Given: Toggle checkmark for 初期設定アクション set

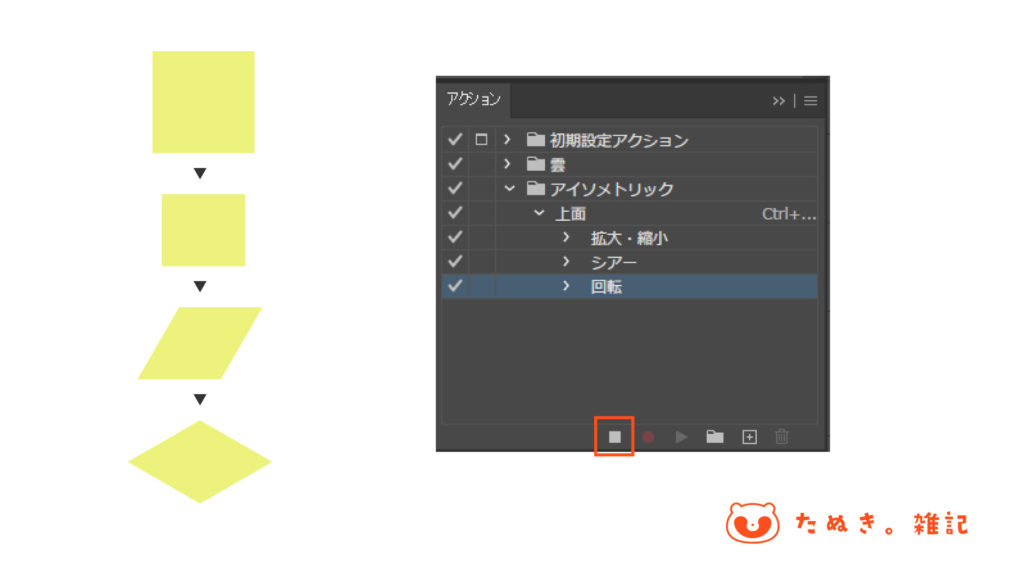Looking at the screenshot, I should point(455,140).
